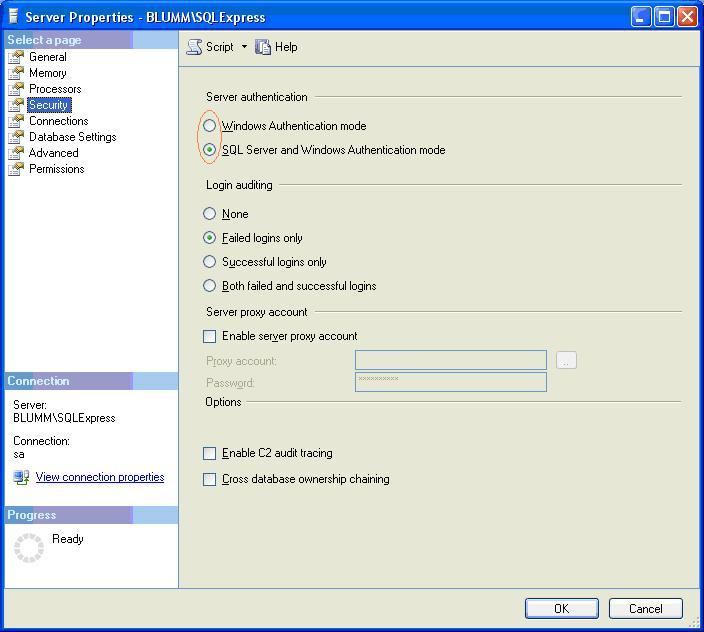Select Windows Authentication mode
The width and height of the screenshot is (704, 632).
tap(210, 126)
